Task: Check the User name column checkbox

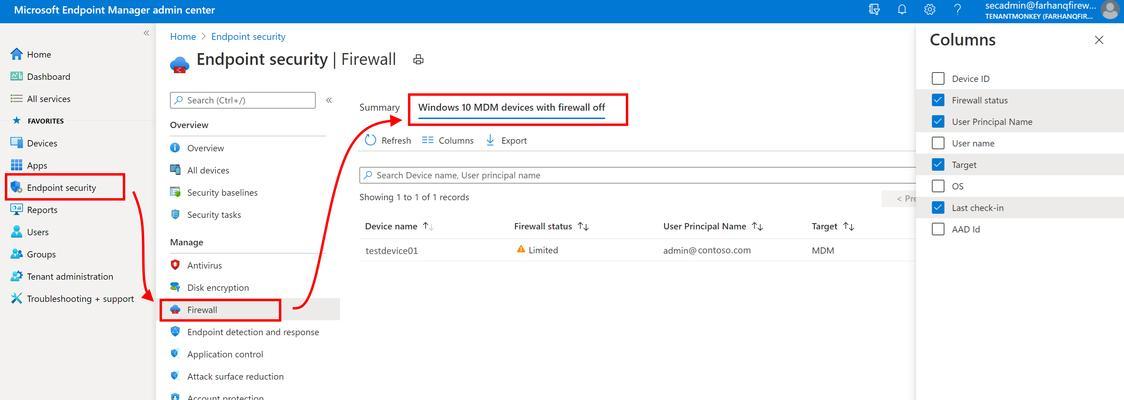Action: click(938, 143)
